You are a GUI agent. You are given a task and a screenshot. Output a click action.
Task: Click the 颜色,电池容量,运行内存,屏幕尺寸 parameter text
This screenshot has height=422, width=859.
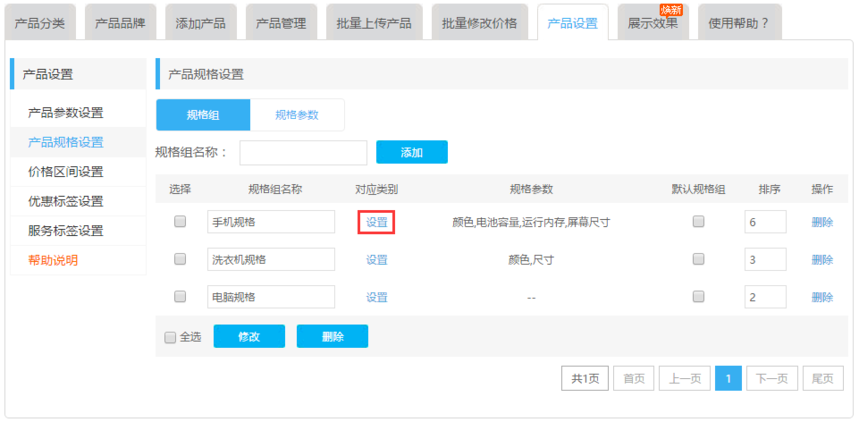pyautogui.click(x=531, y=223)
